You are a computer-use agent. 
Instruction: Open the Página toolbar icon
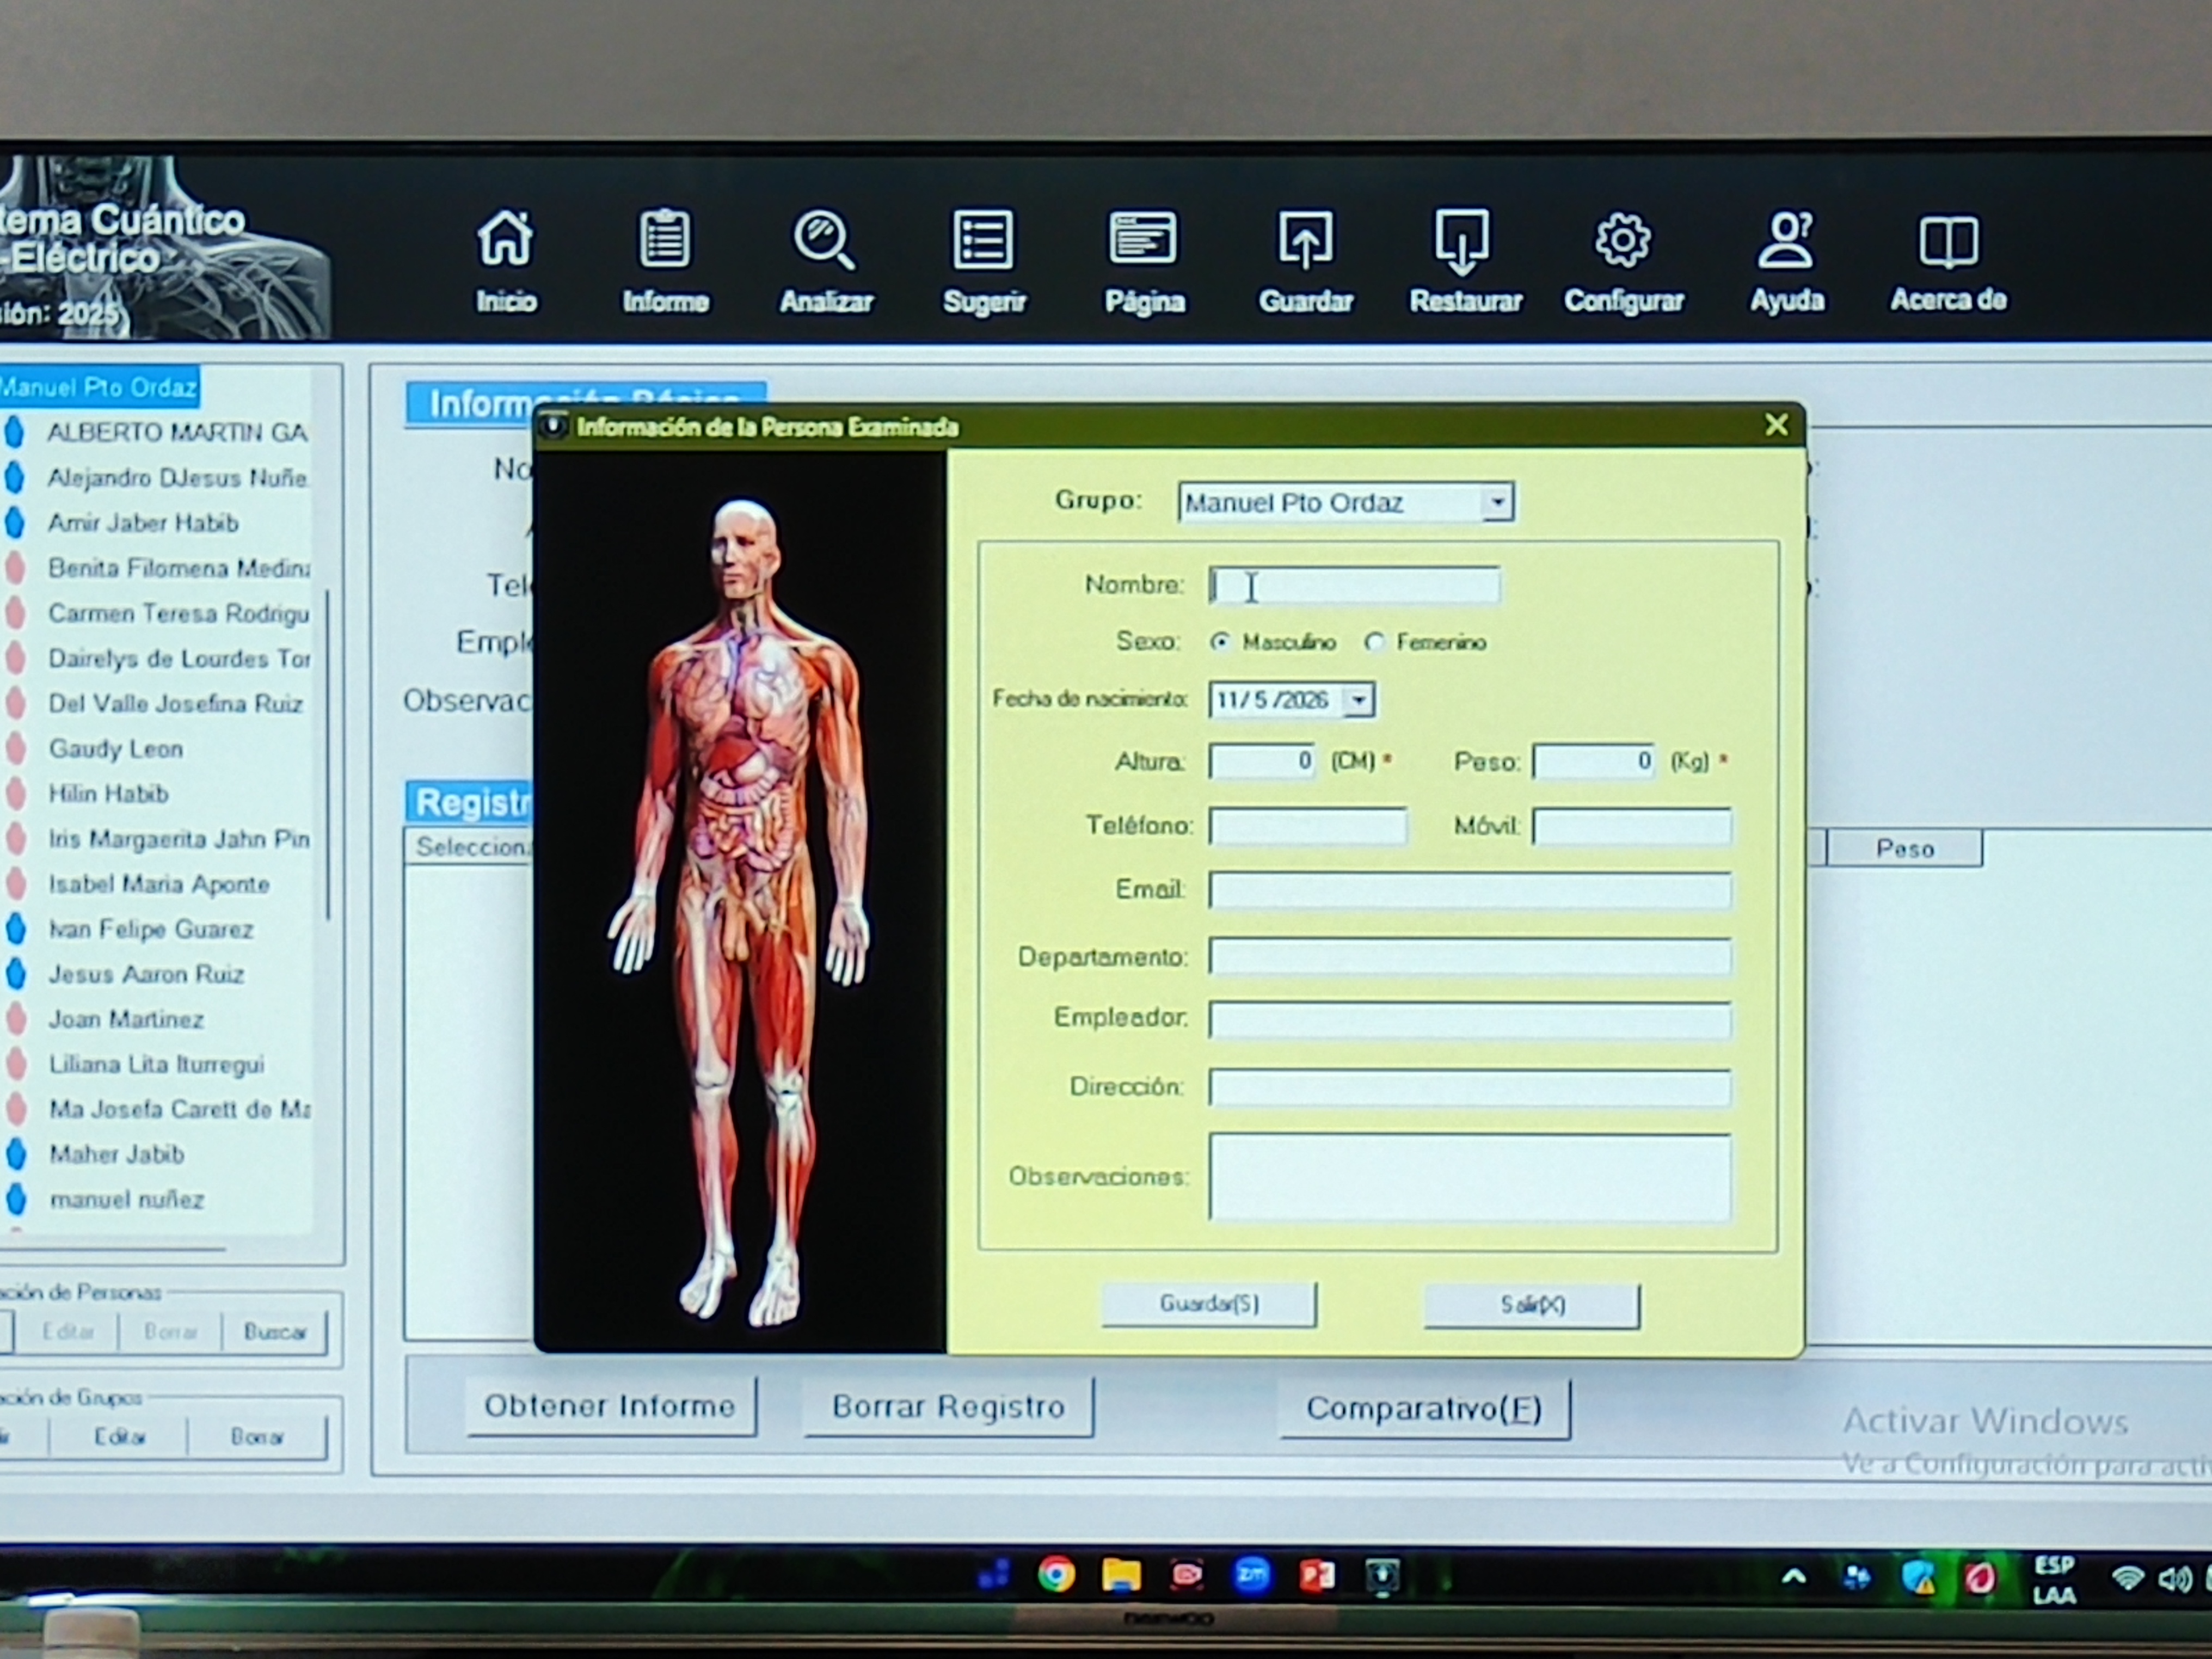coord(1144,261)
